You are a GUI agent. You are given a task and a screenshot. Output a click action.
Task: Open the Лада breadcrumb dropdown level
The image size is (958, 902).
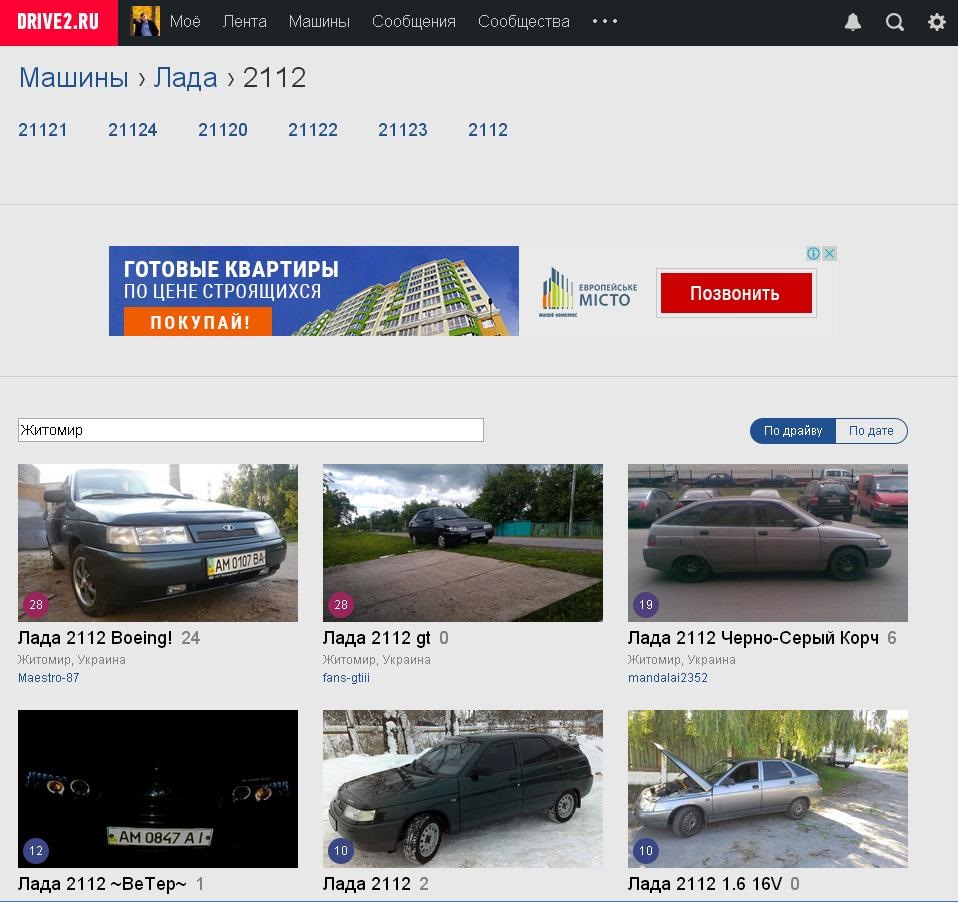(x=184, y=78)
